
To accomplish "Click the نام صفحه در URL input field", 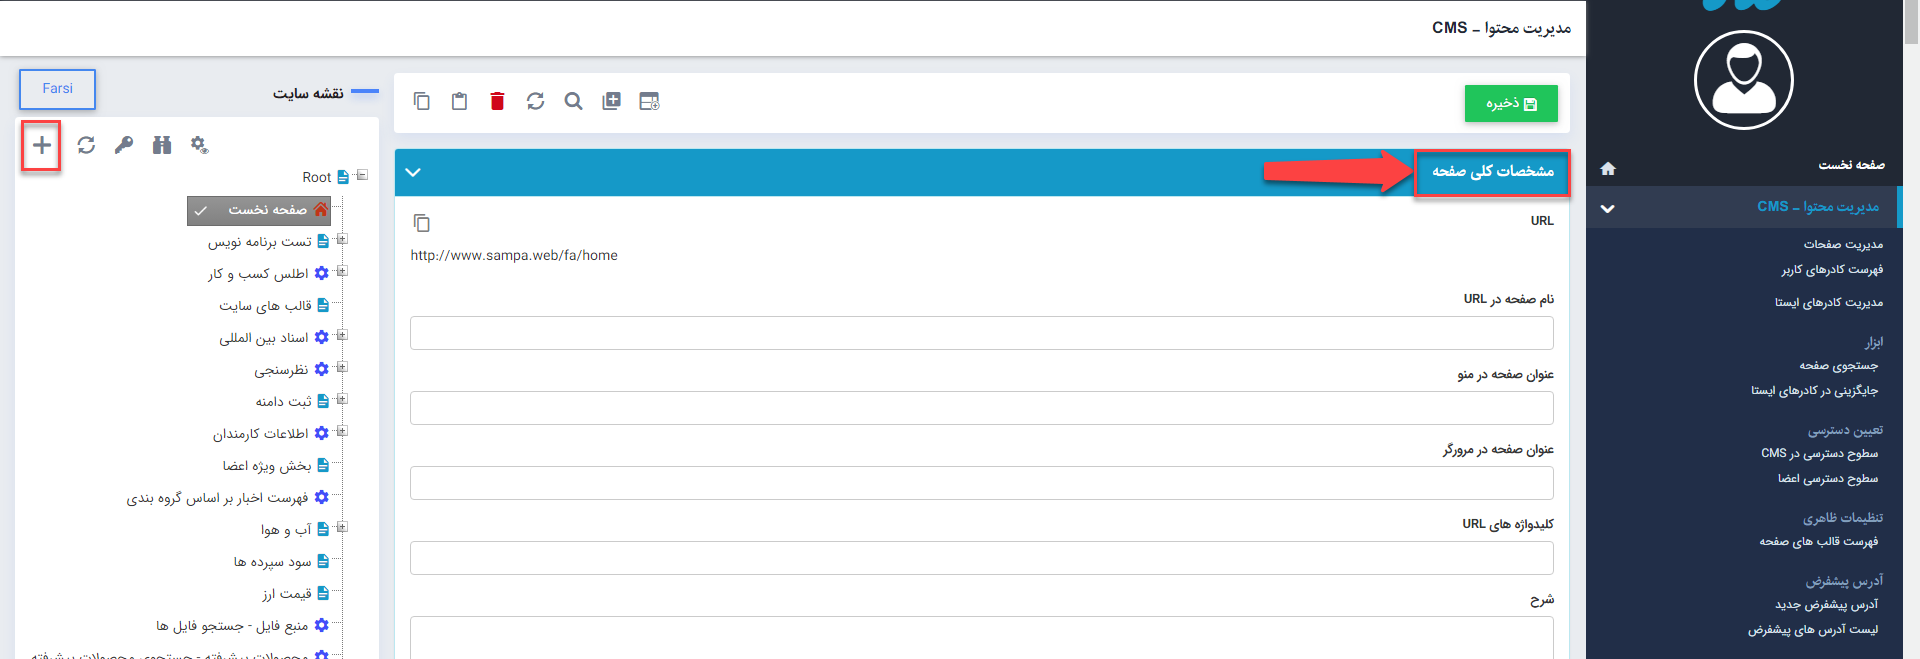I will pyautogui.click(x=981, y=333).
